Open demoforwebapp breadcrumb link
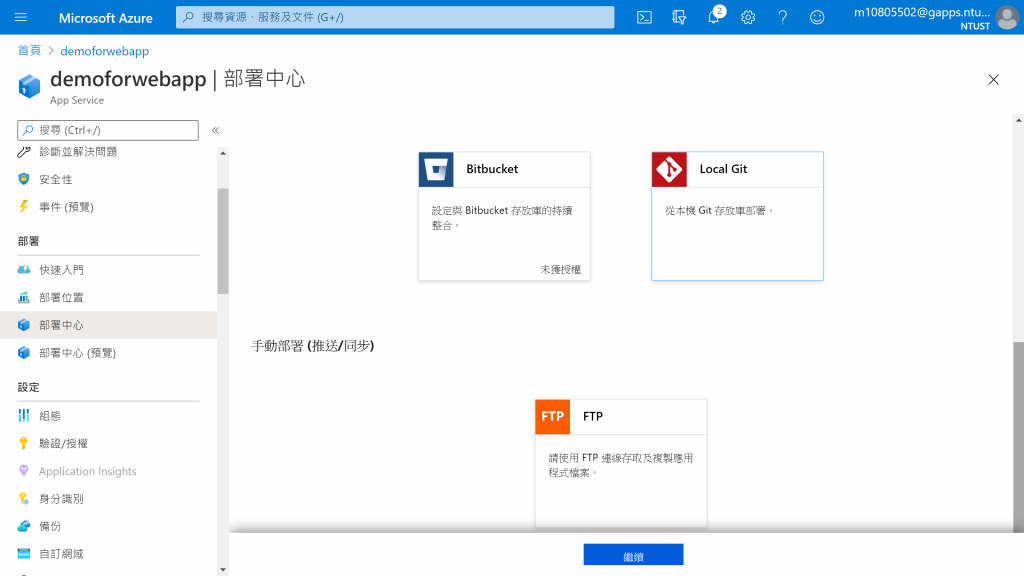The image size is (1024, 576). [104, 51]
